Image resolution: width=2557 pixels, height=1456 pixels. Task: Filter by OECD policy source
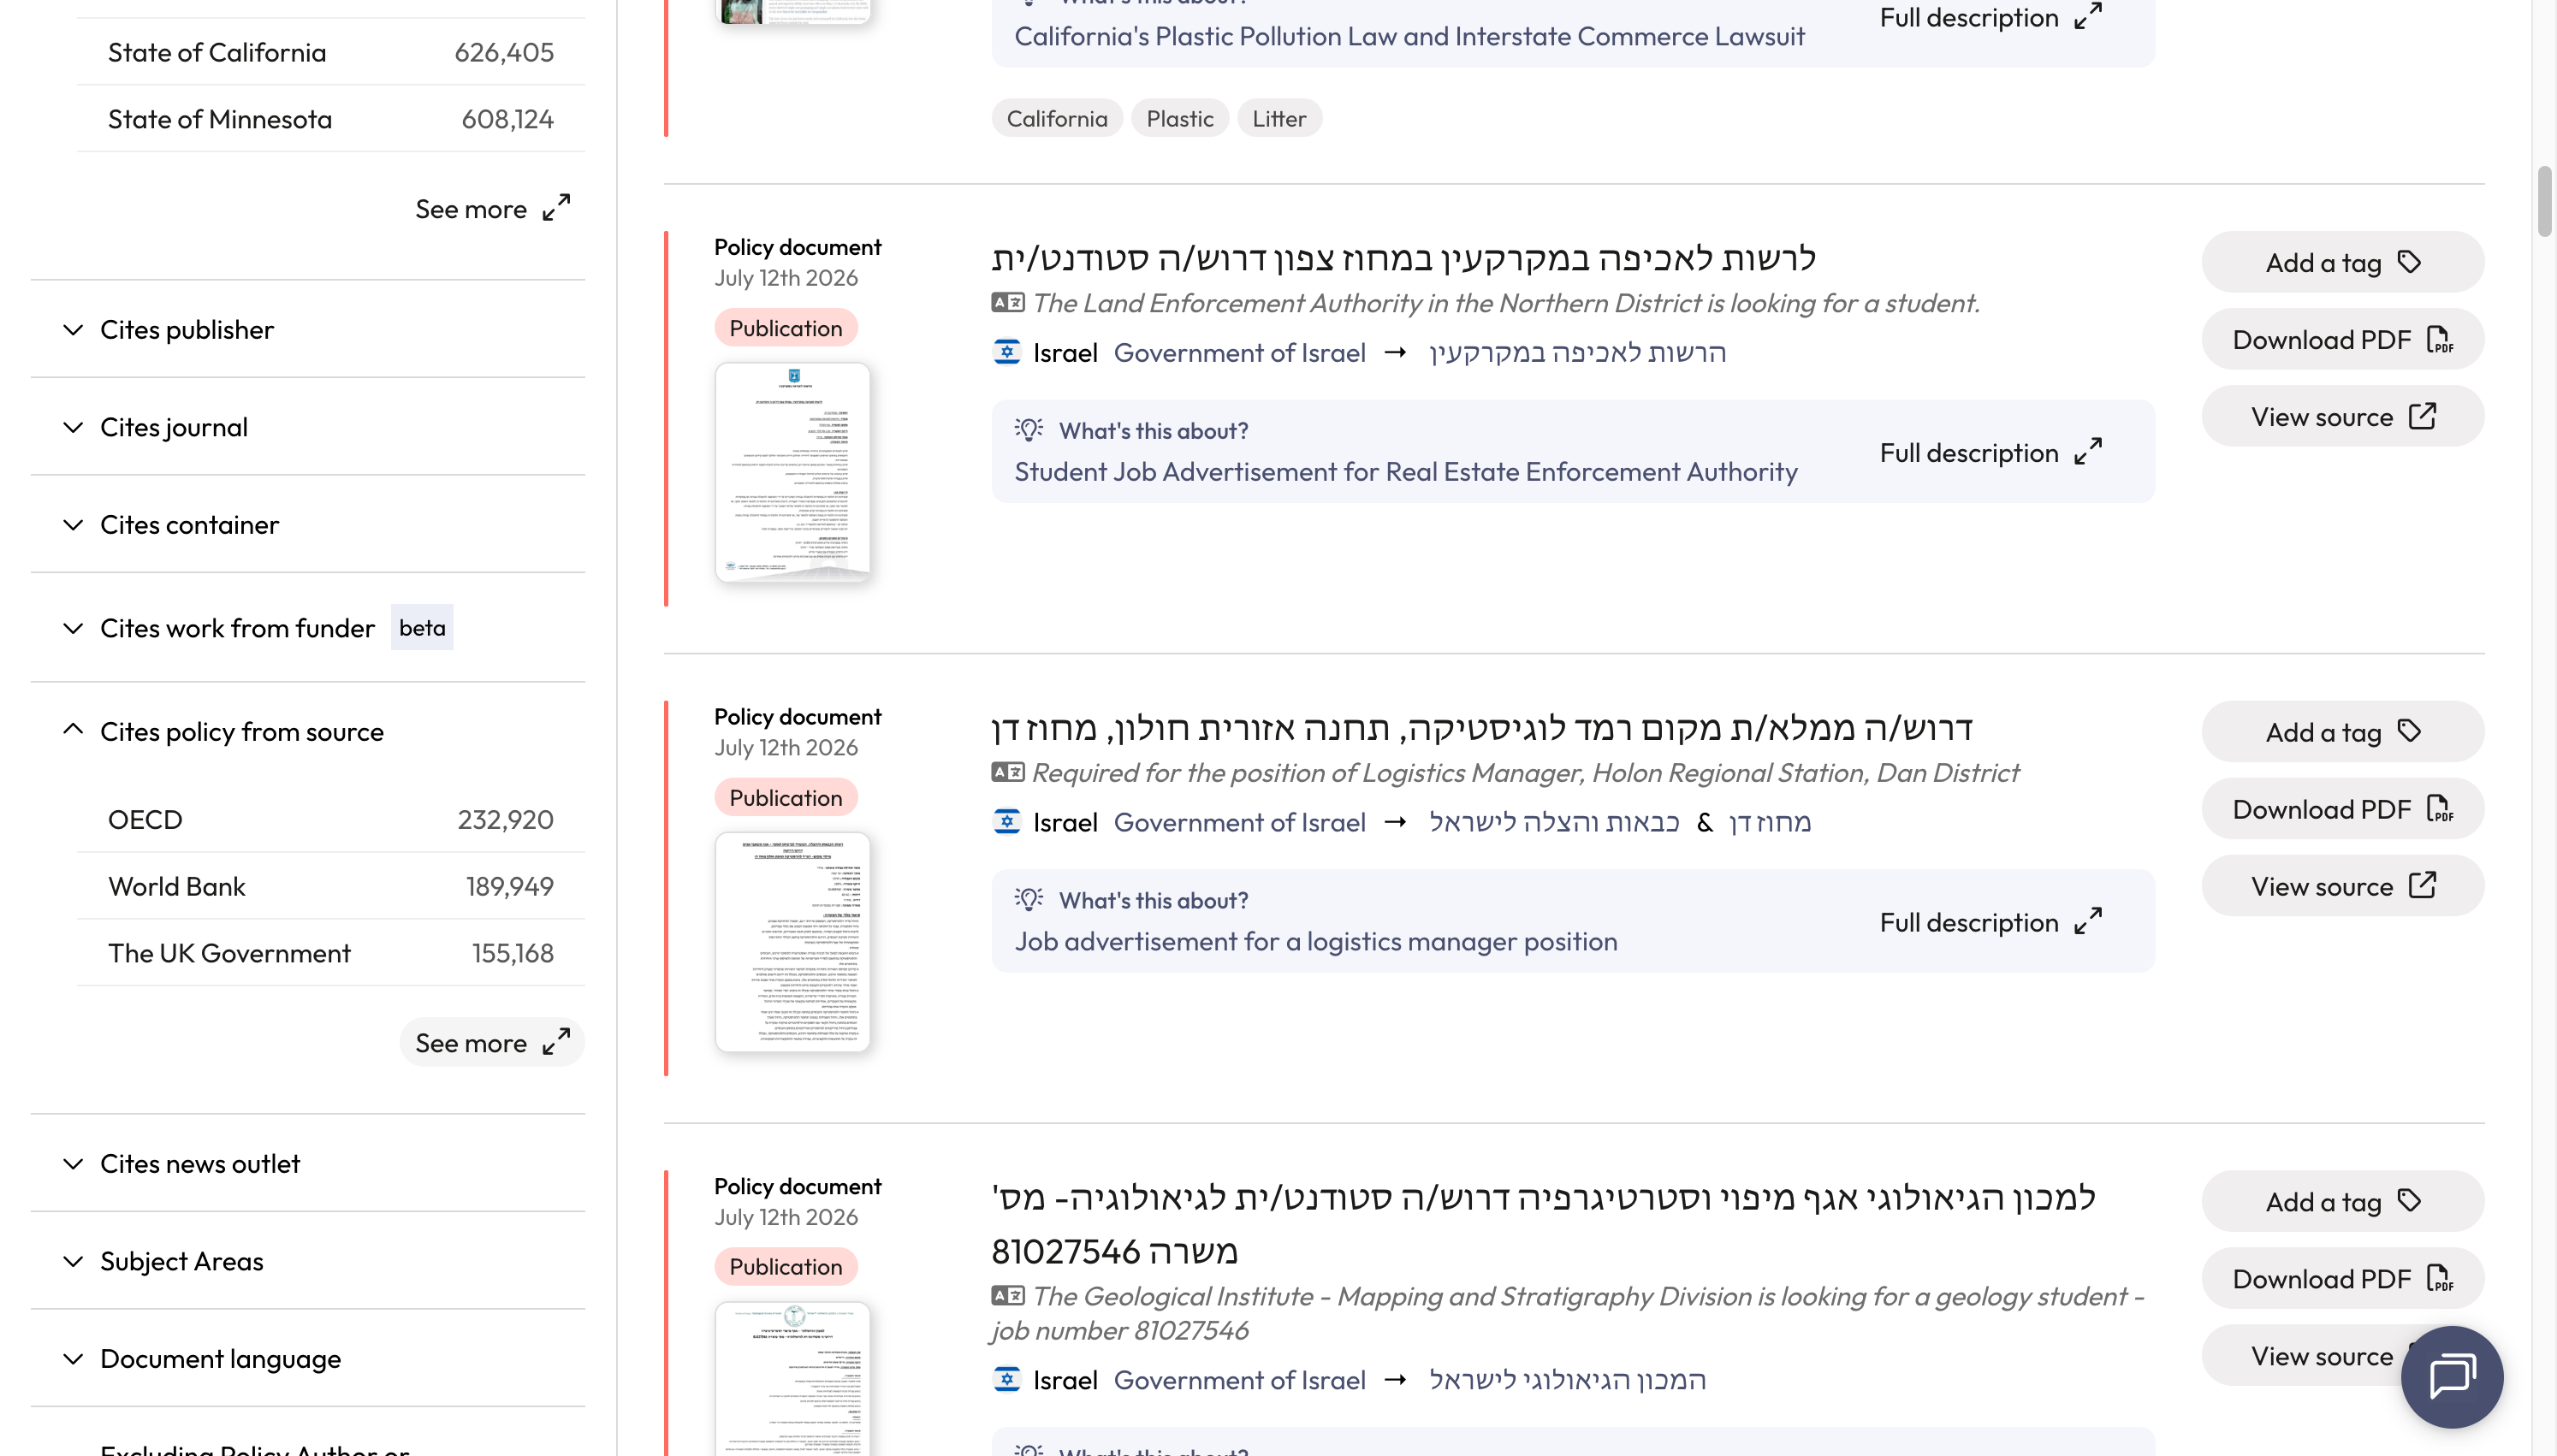[x=331, y=819]
